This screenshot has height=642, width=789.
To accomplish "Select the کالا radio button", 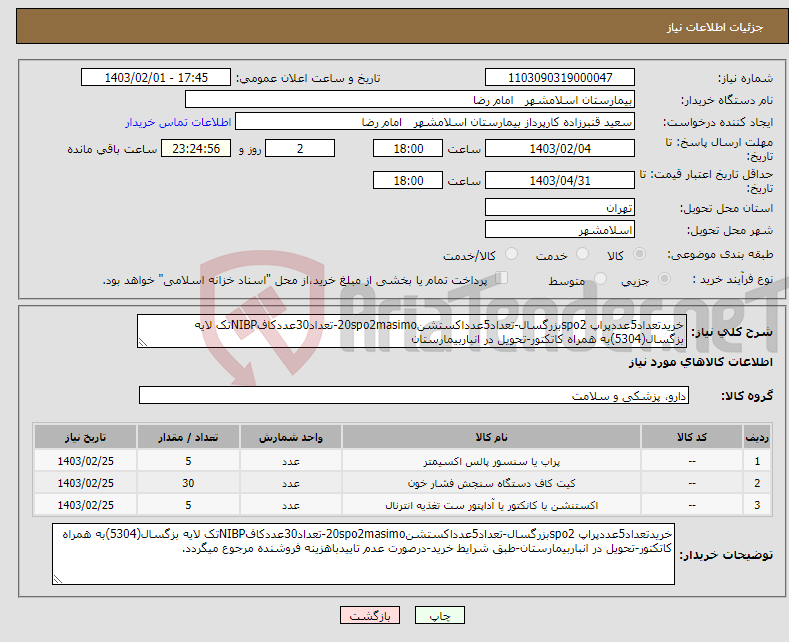I will pos(640,254).
